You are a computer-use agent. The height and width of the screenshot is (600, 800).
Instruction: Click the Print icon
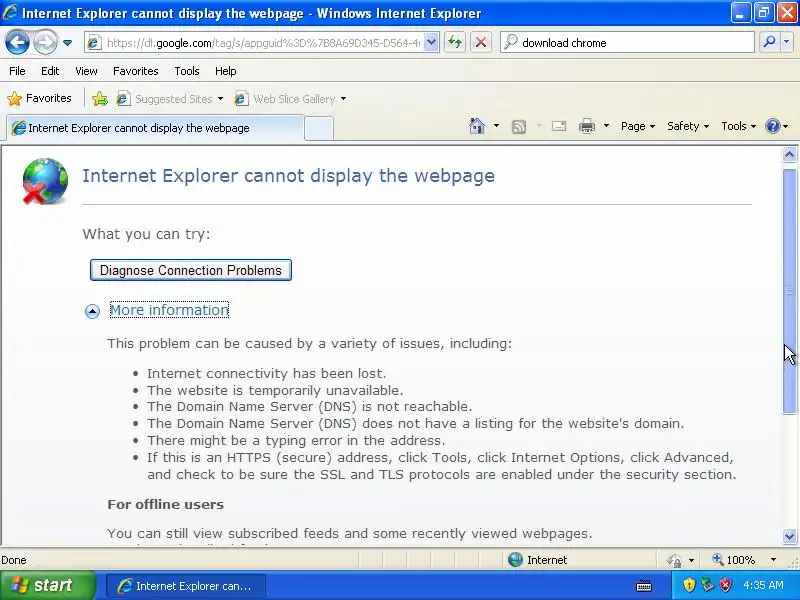coord(587,126)
